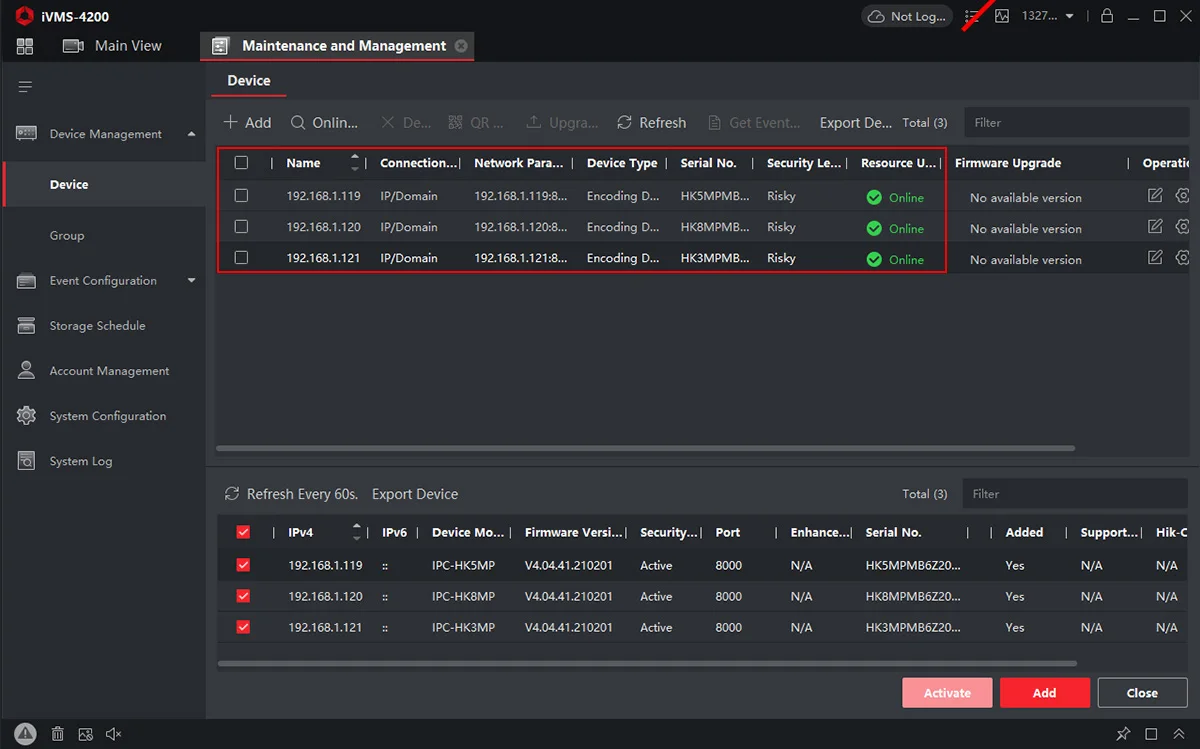1200x749 pixels.
Task: Click the trash clear alarms icon
Action: (x=58, y=734)
